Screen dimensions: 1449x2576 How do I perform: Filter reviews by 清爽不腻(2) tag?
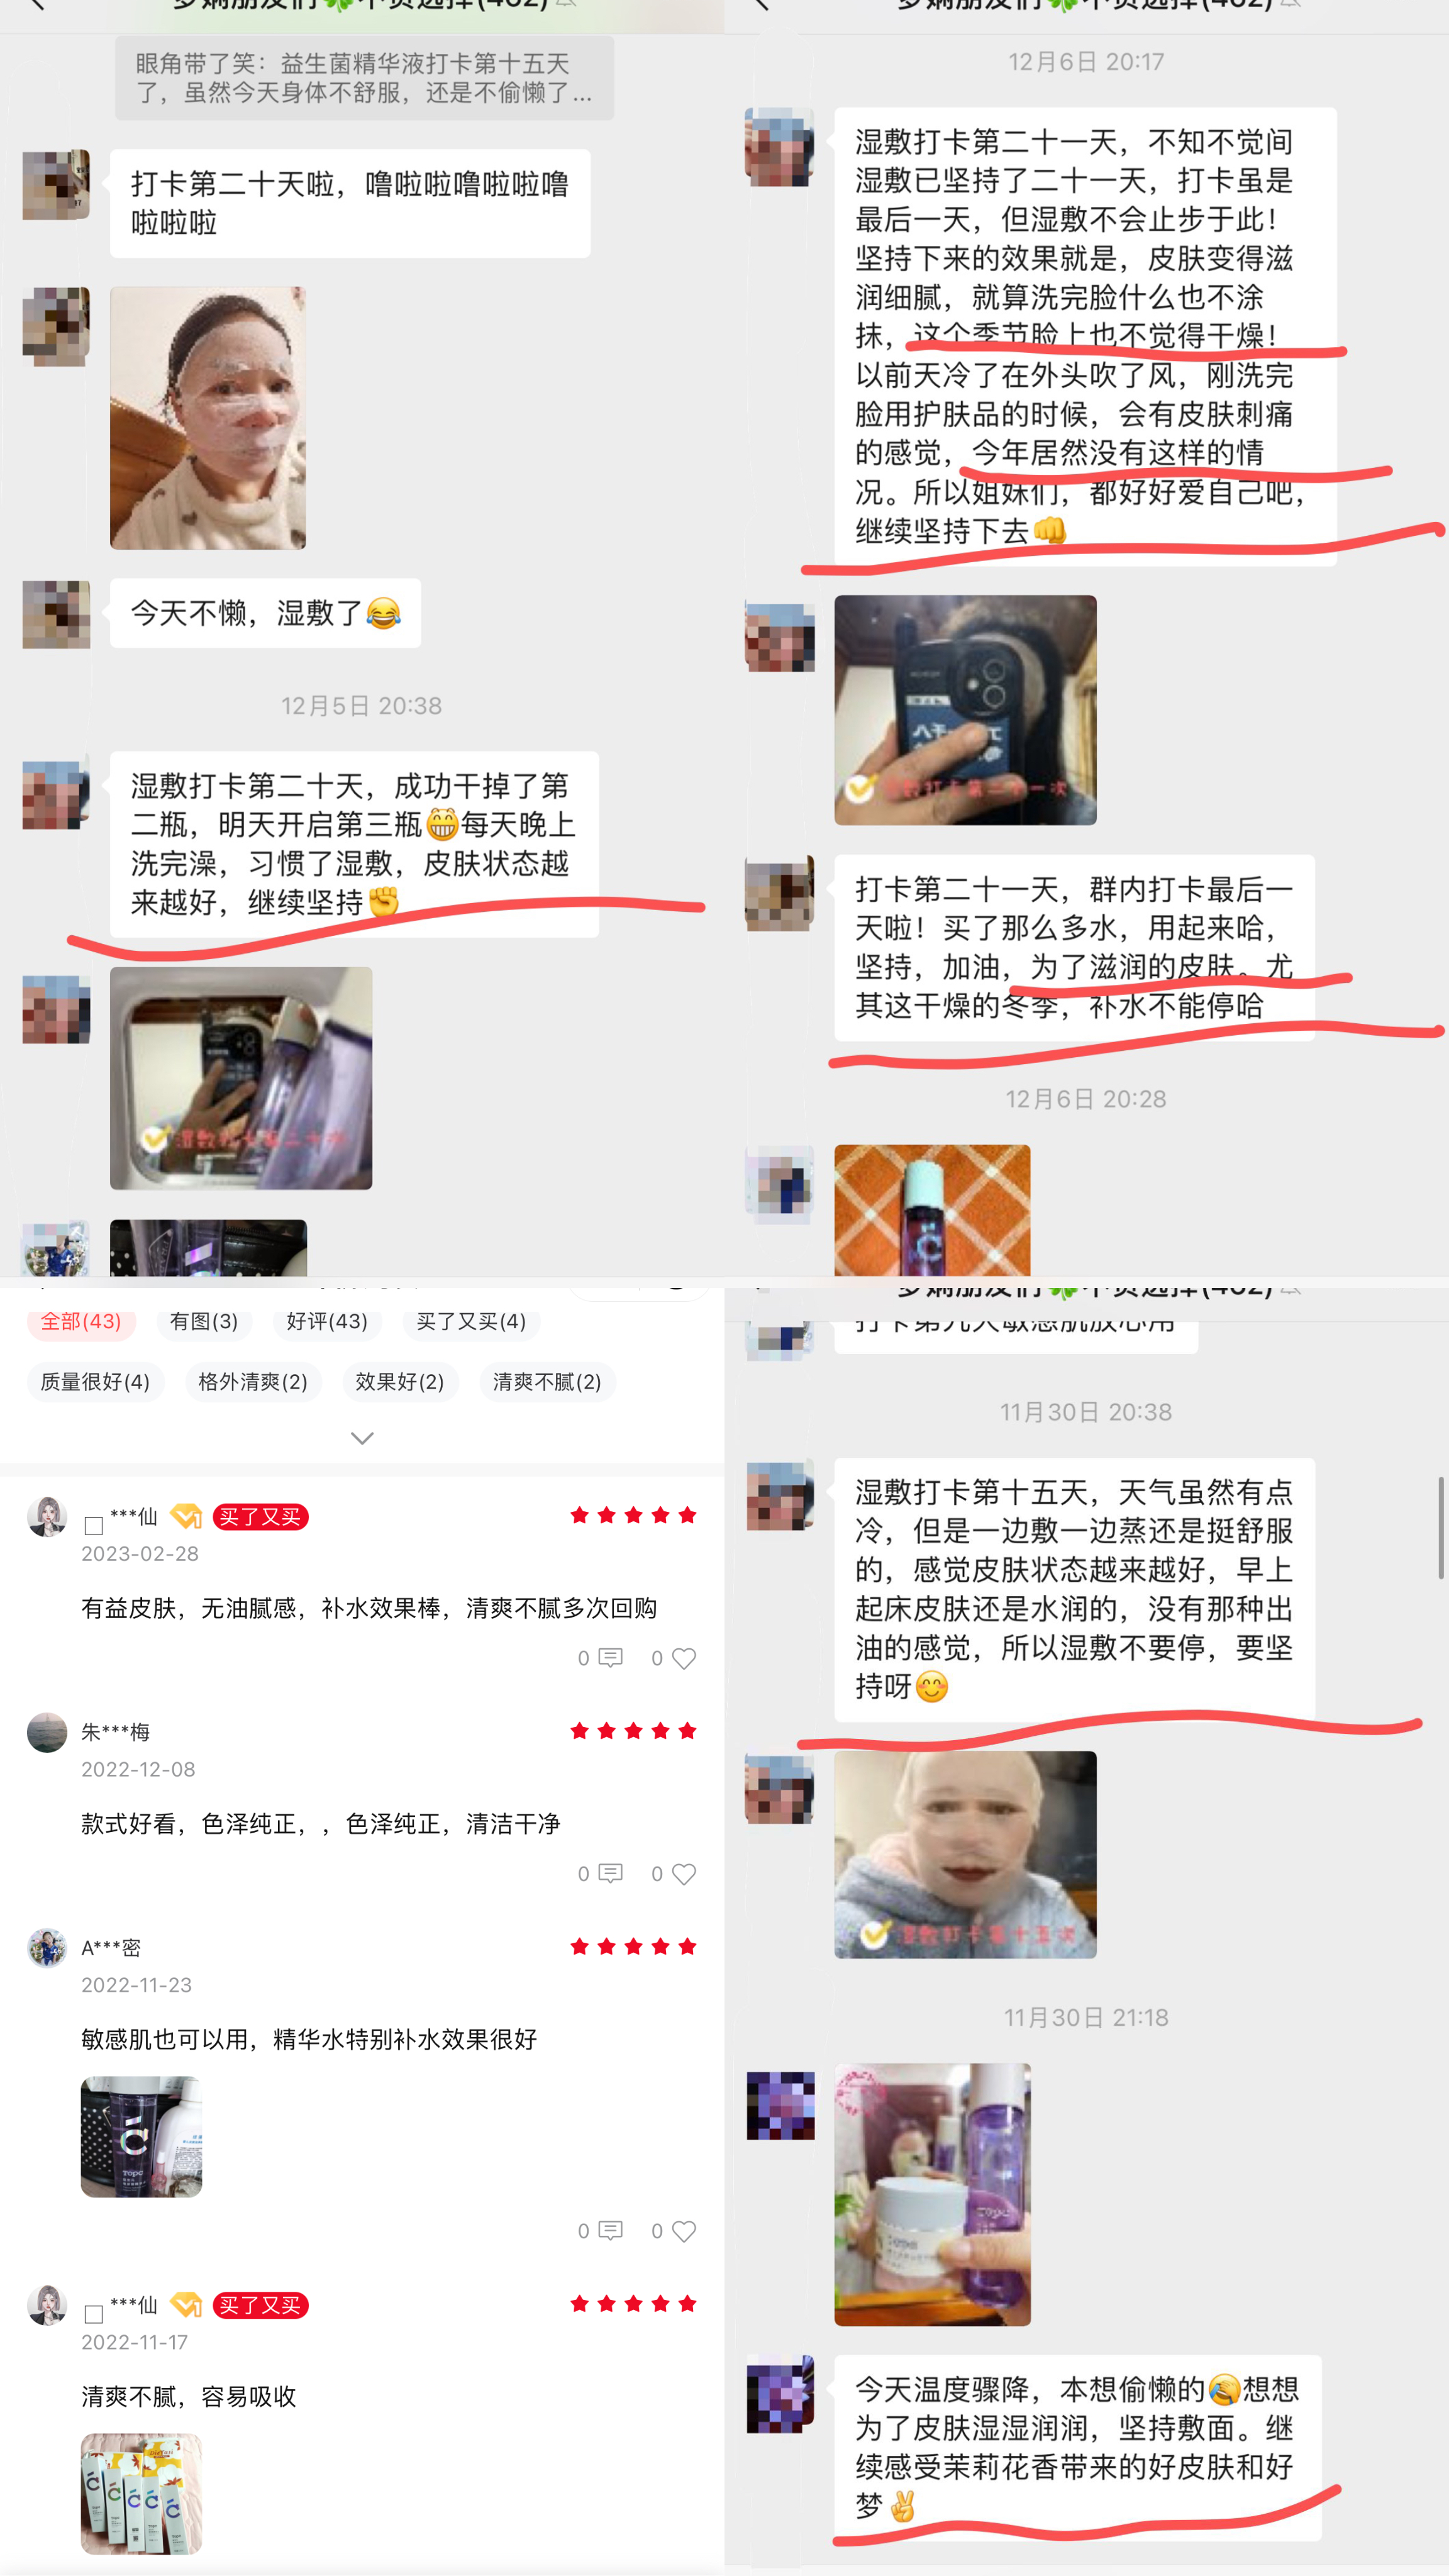(x=547, y=1382)
